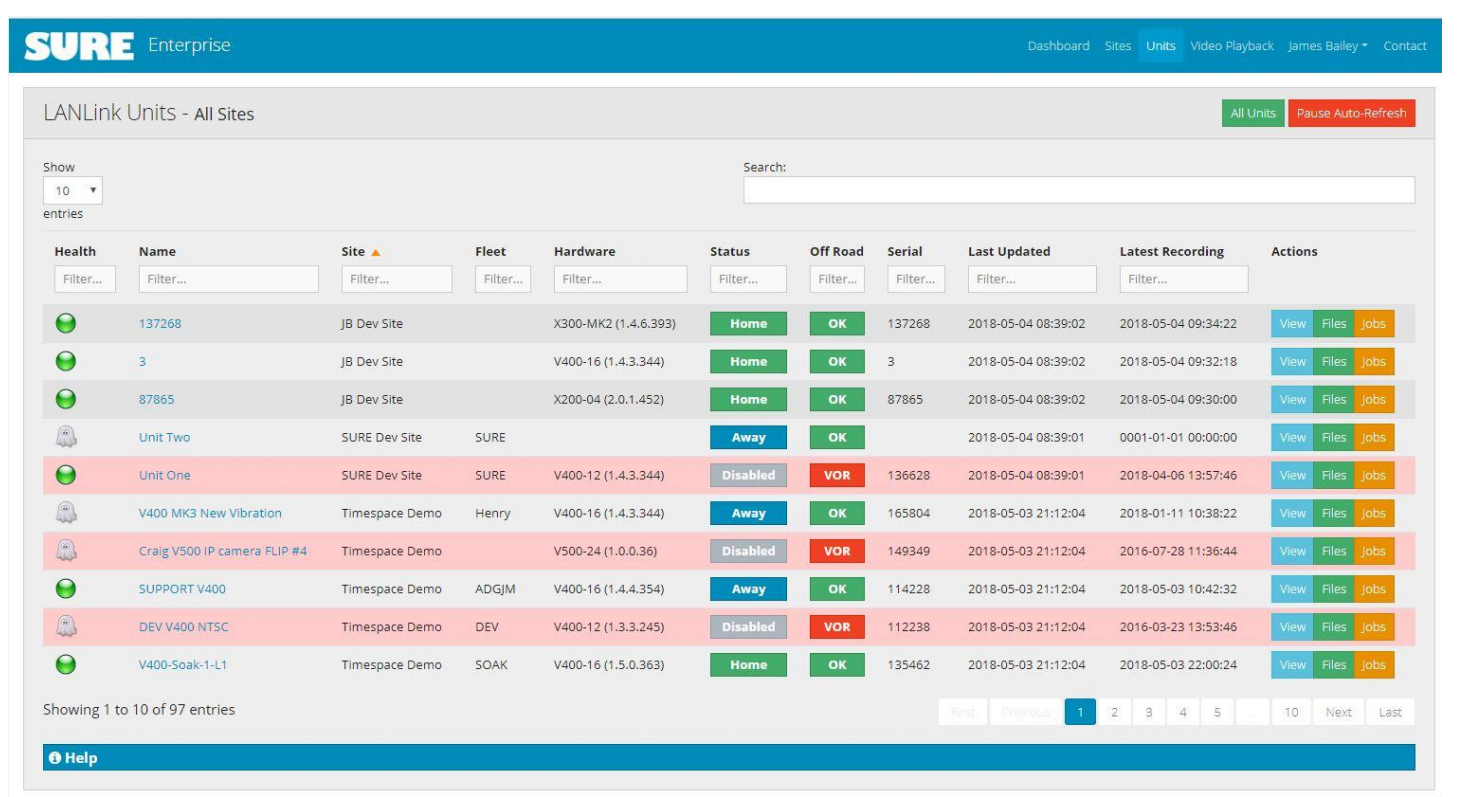Open the Show entries dropdown
This screenshot has height=797, width=1464.
[x=72, y=190]
